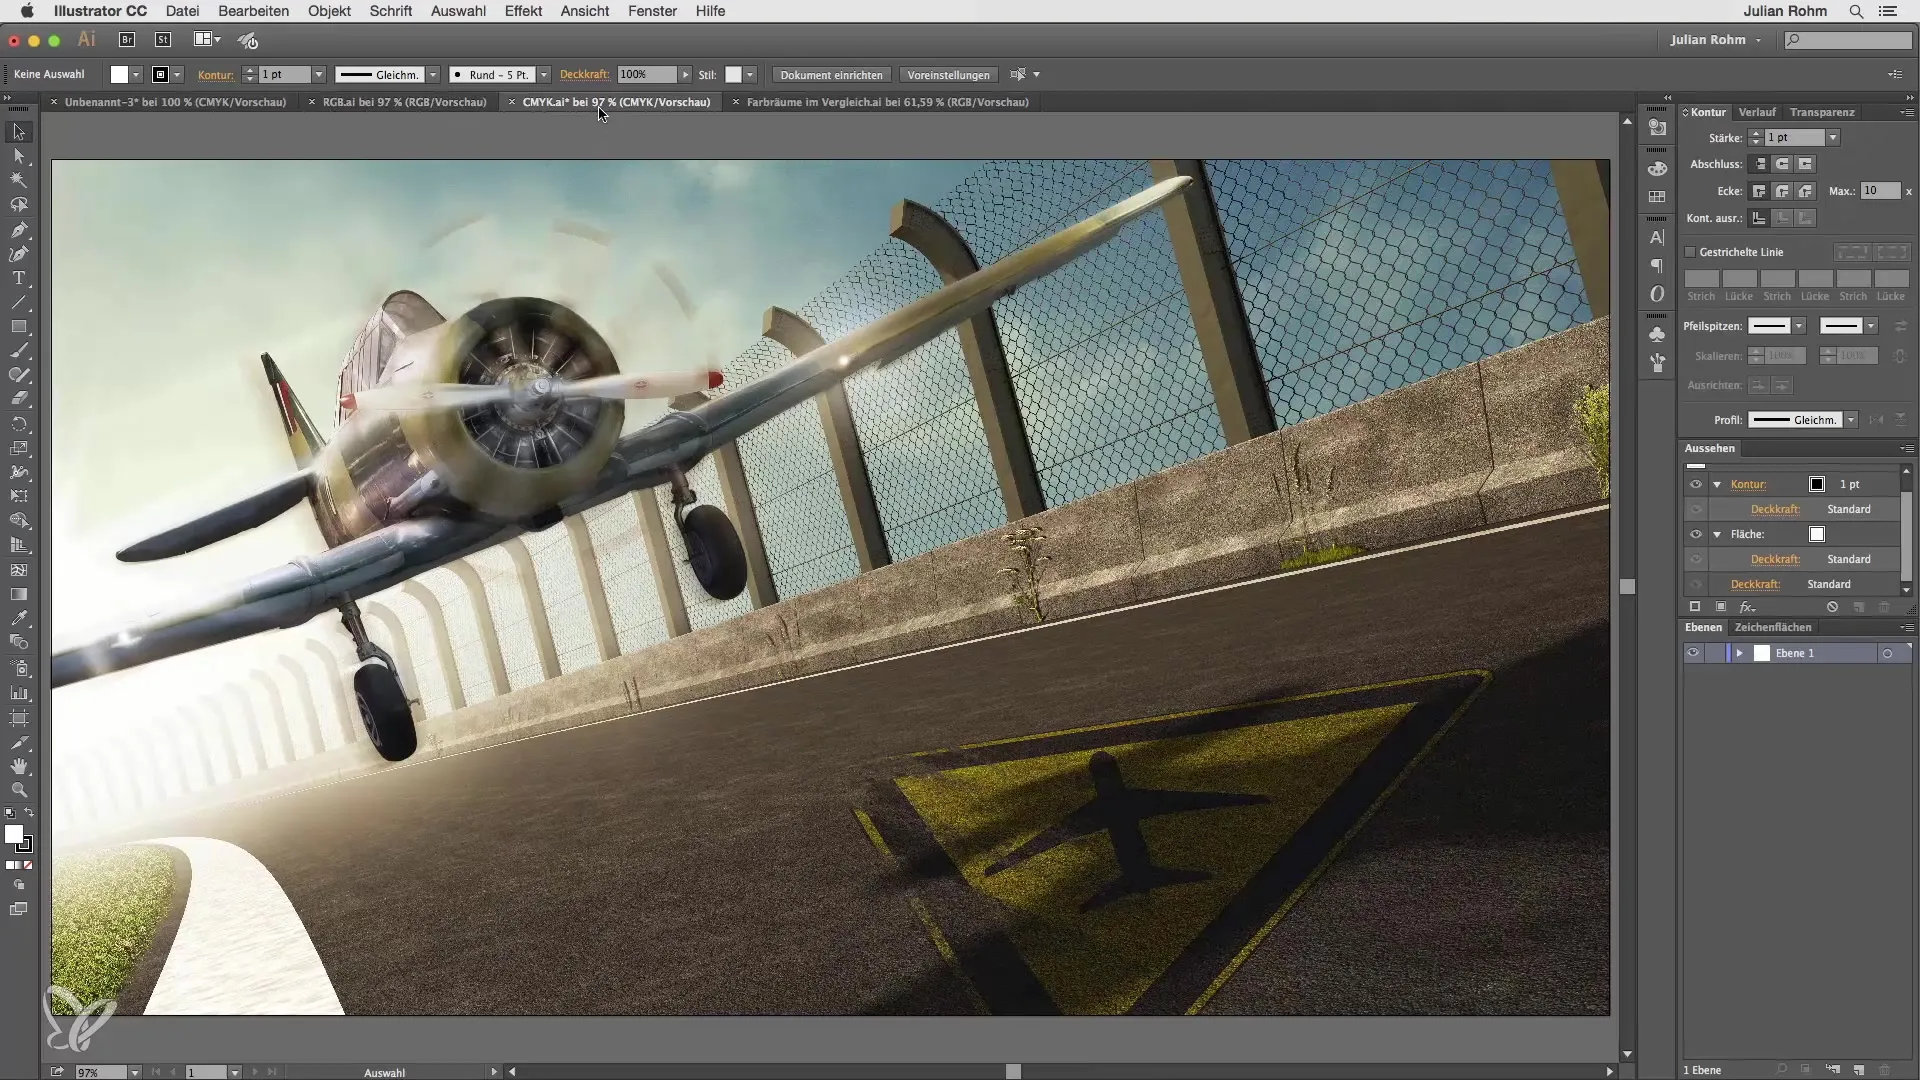Select the Pen tool
Screen dimensions: 1920x1080
point(19,230)
